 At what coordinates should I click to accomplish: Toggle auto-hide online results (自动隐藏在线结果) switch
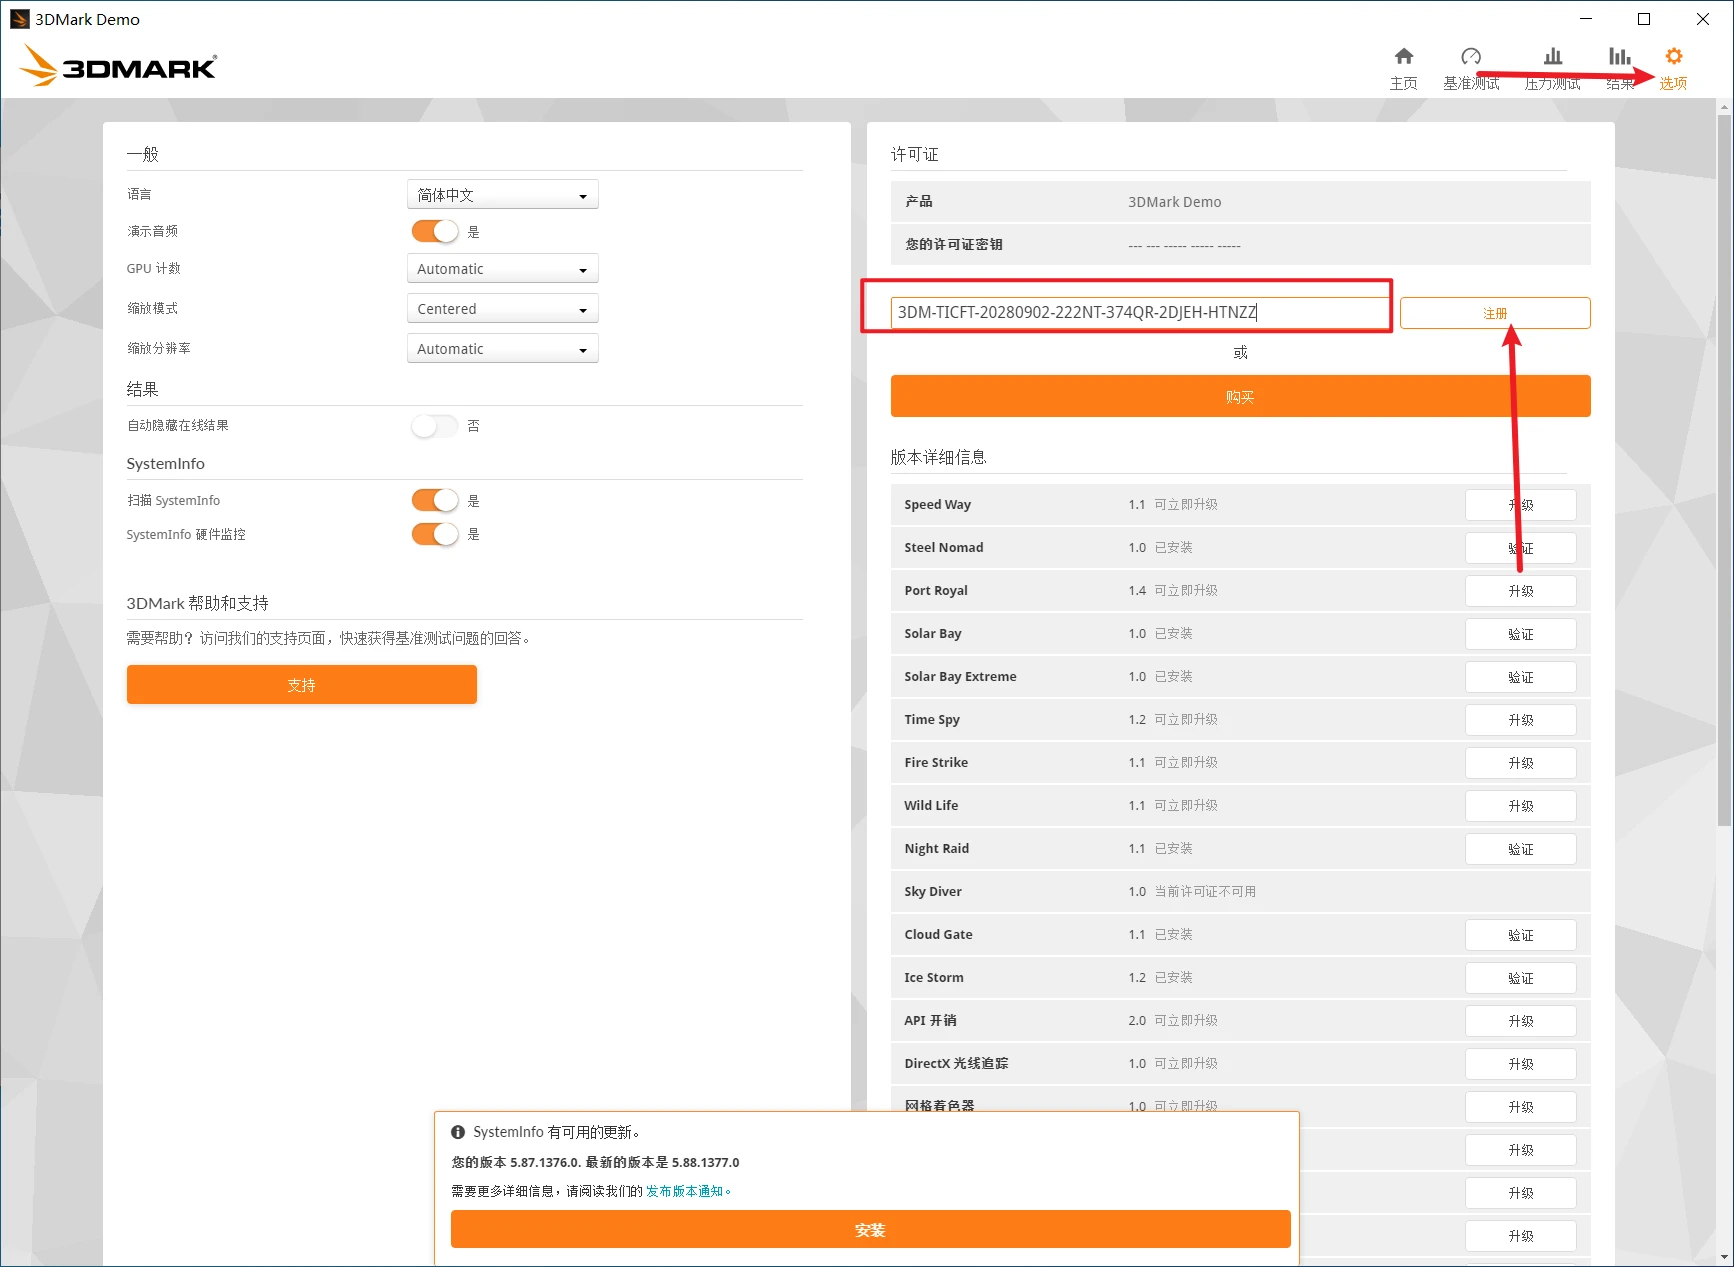coord(435,426)
